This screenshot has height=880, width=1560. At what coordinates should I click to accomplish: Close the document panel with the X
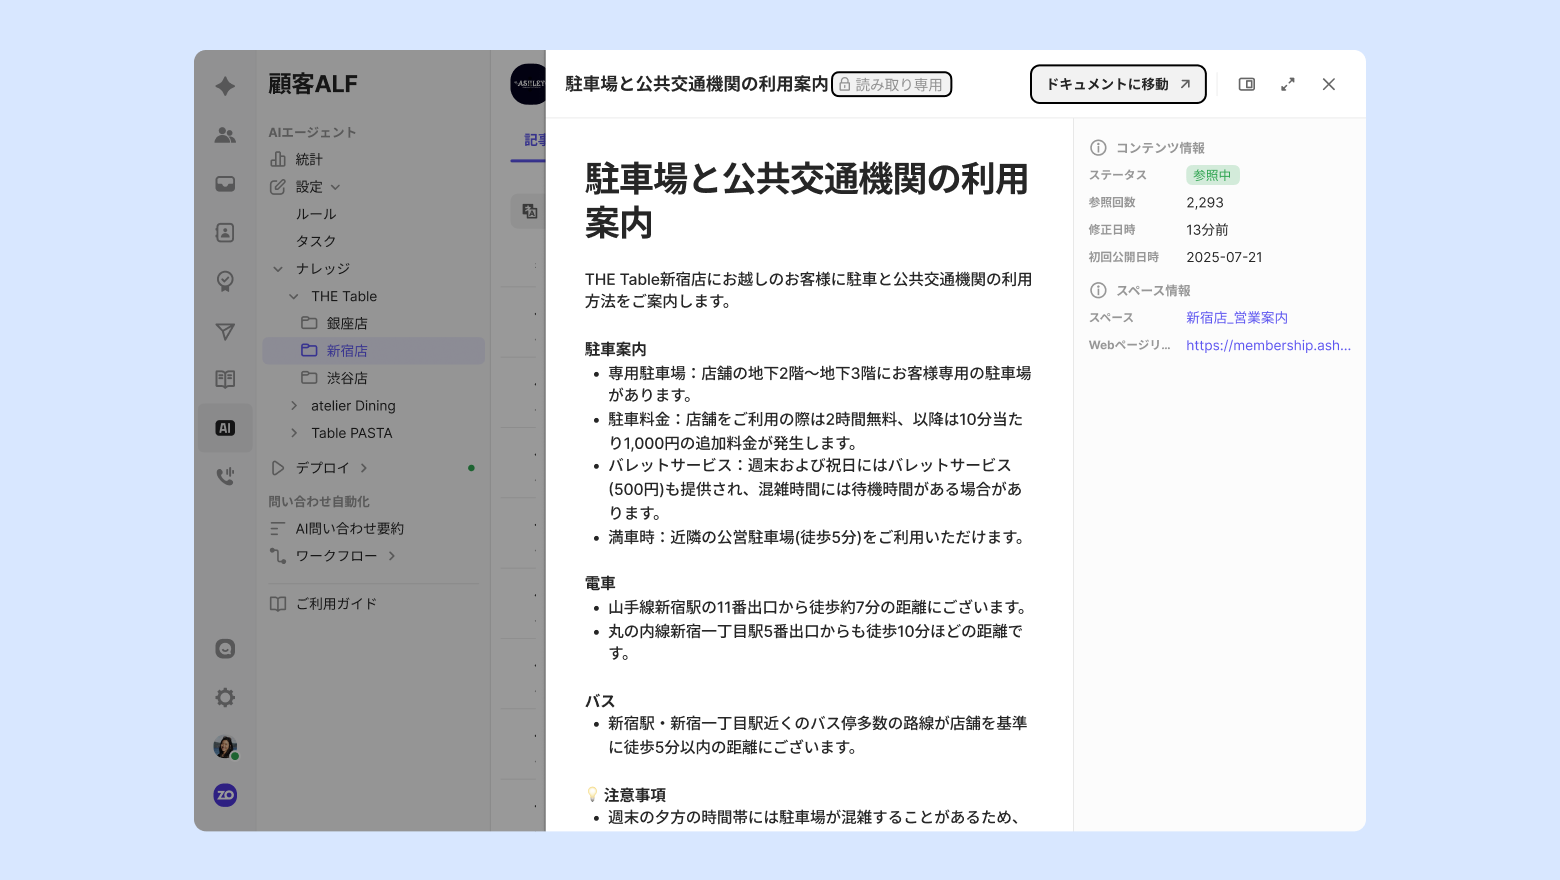[1329, 84]
